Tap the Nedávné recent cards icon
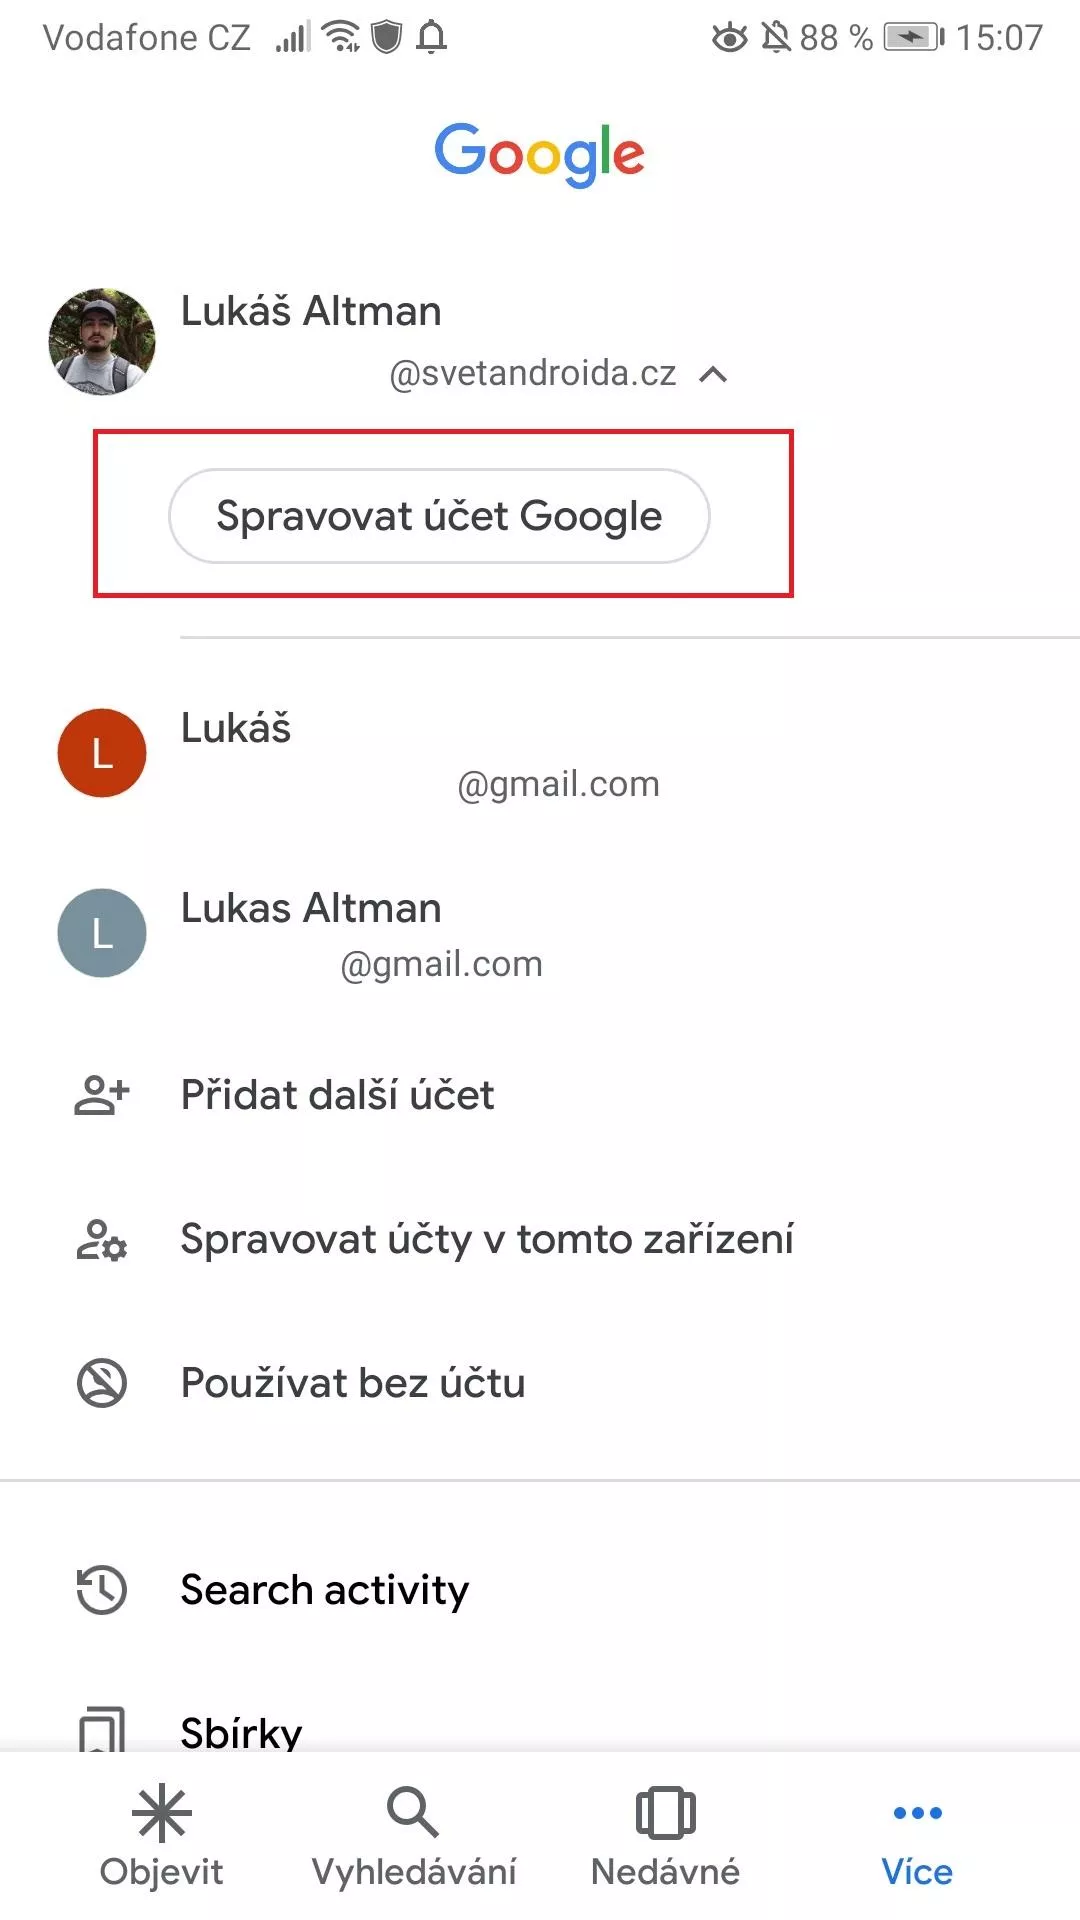Image resolution: width=1080 pixels, height=1920 pixels. pyautogui.click(x=665, y=1813)
